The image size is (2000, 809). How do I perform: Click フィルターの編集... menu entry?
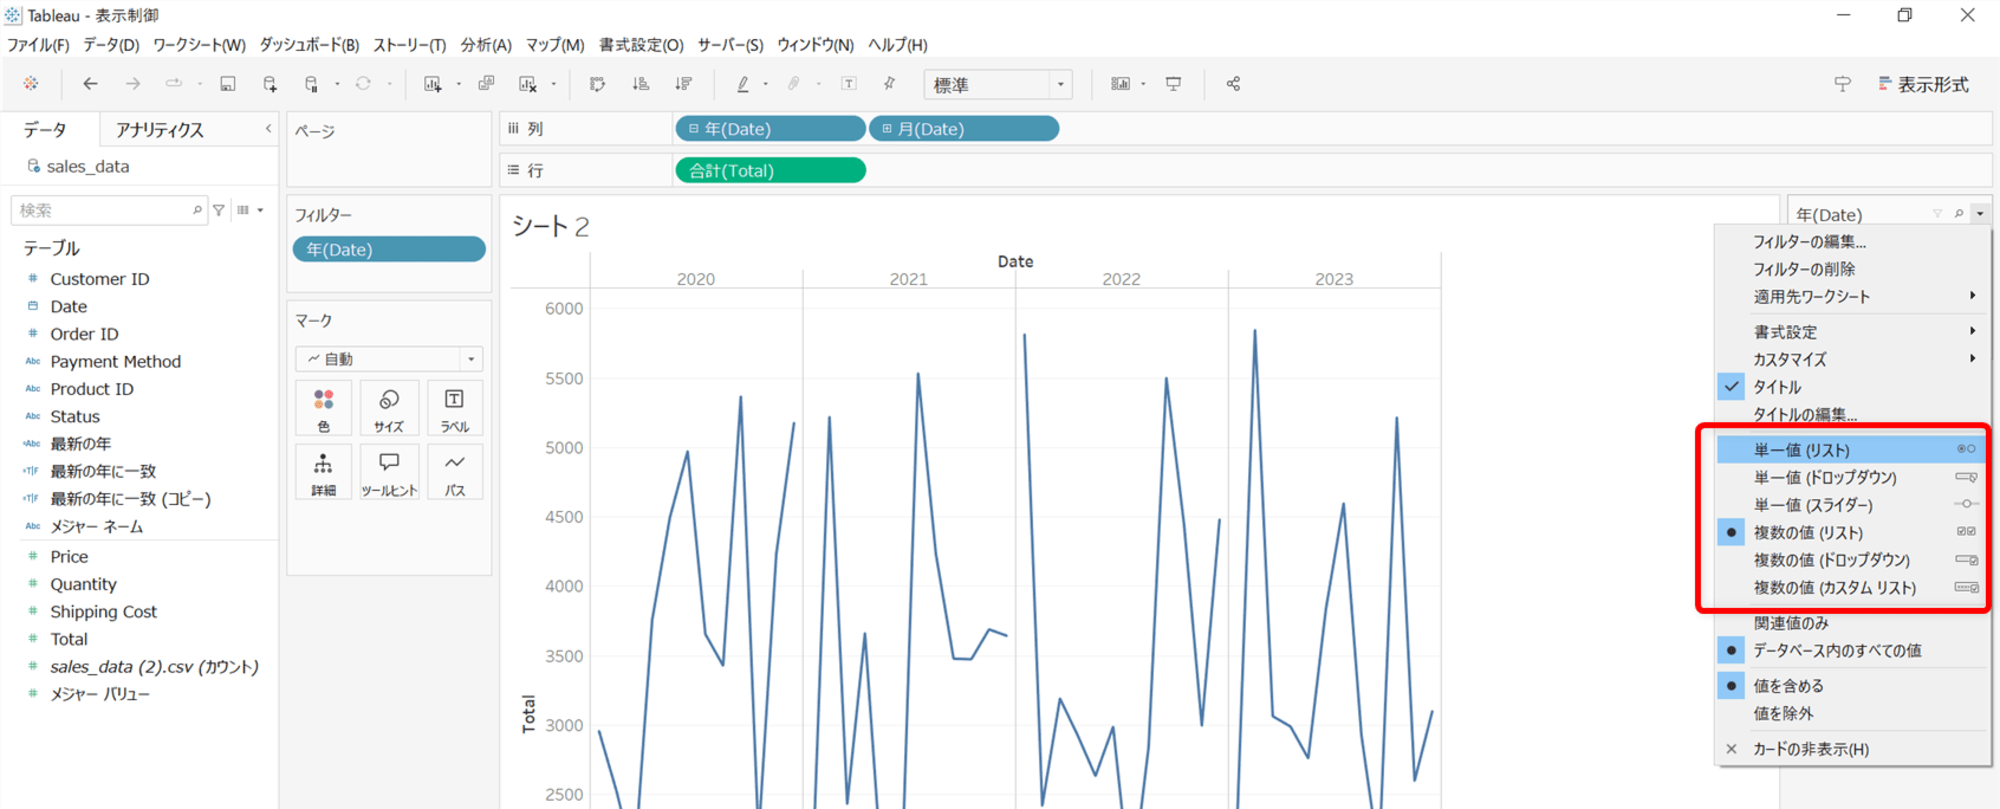point(1852,241)
